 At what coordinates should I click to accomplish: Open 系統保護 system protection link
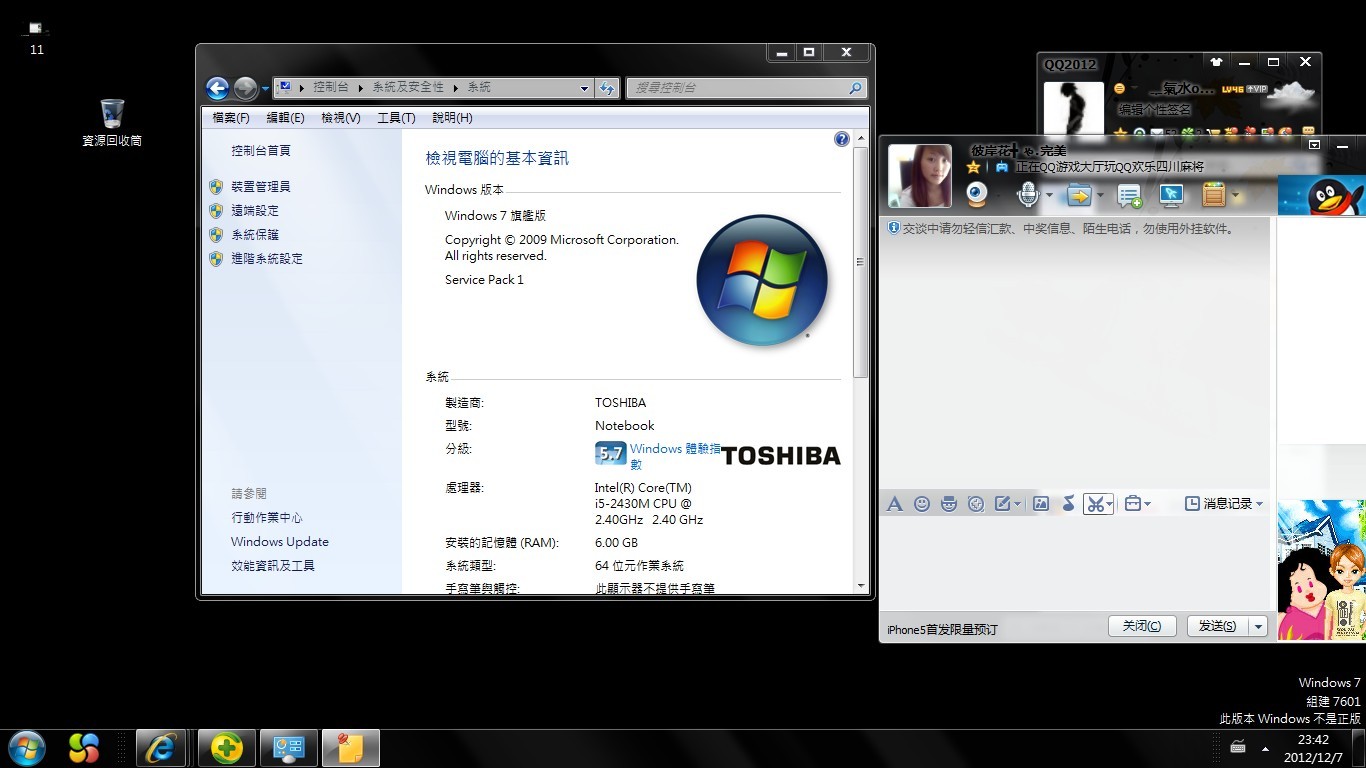coord(255,234)
